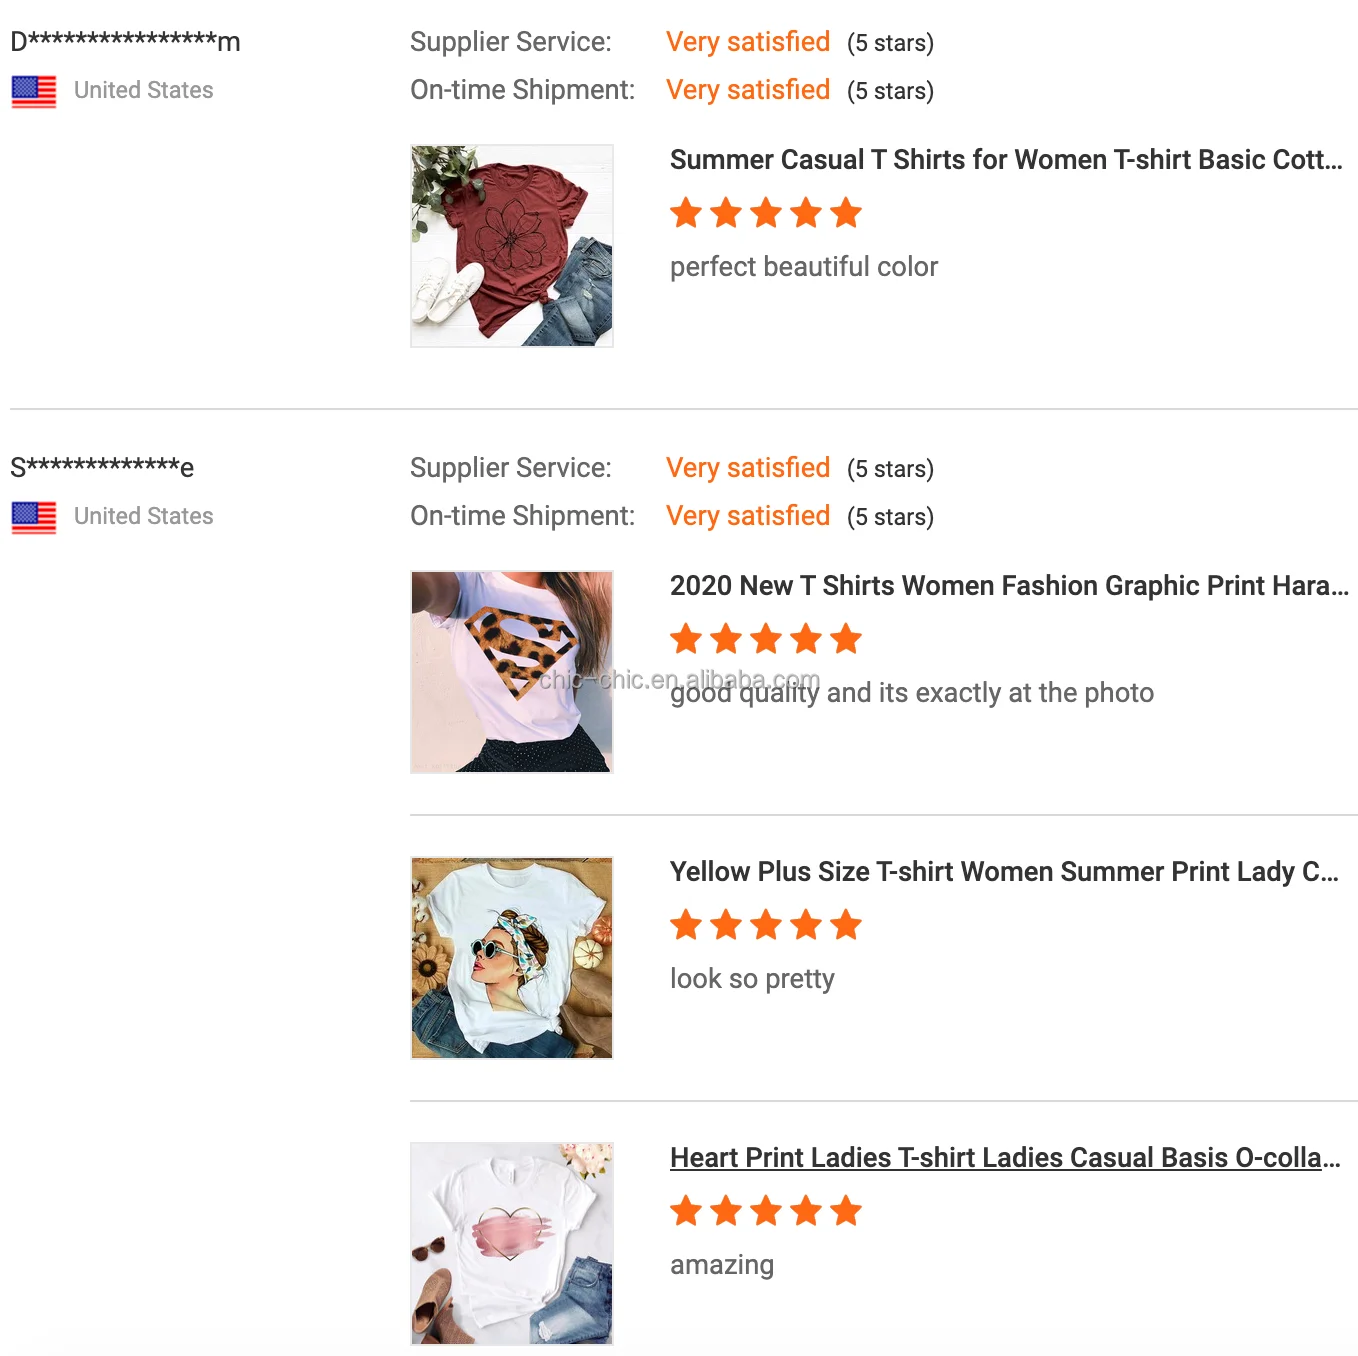
Task: Click the 'amazing' review comment
Action: (x=721, y=1265)
